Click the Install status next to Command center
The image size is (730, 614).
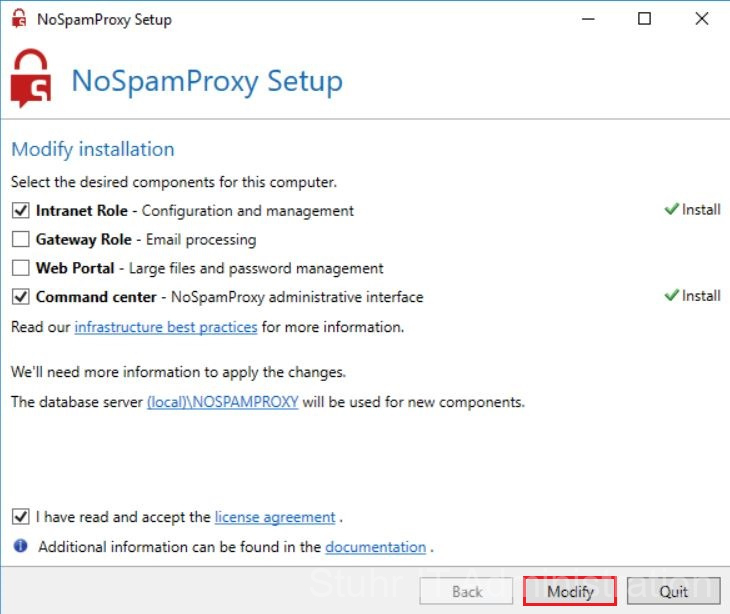tap(701, 296)
